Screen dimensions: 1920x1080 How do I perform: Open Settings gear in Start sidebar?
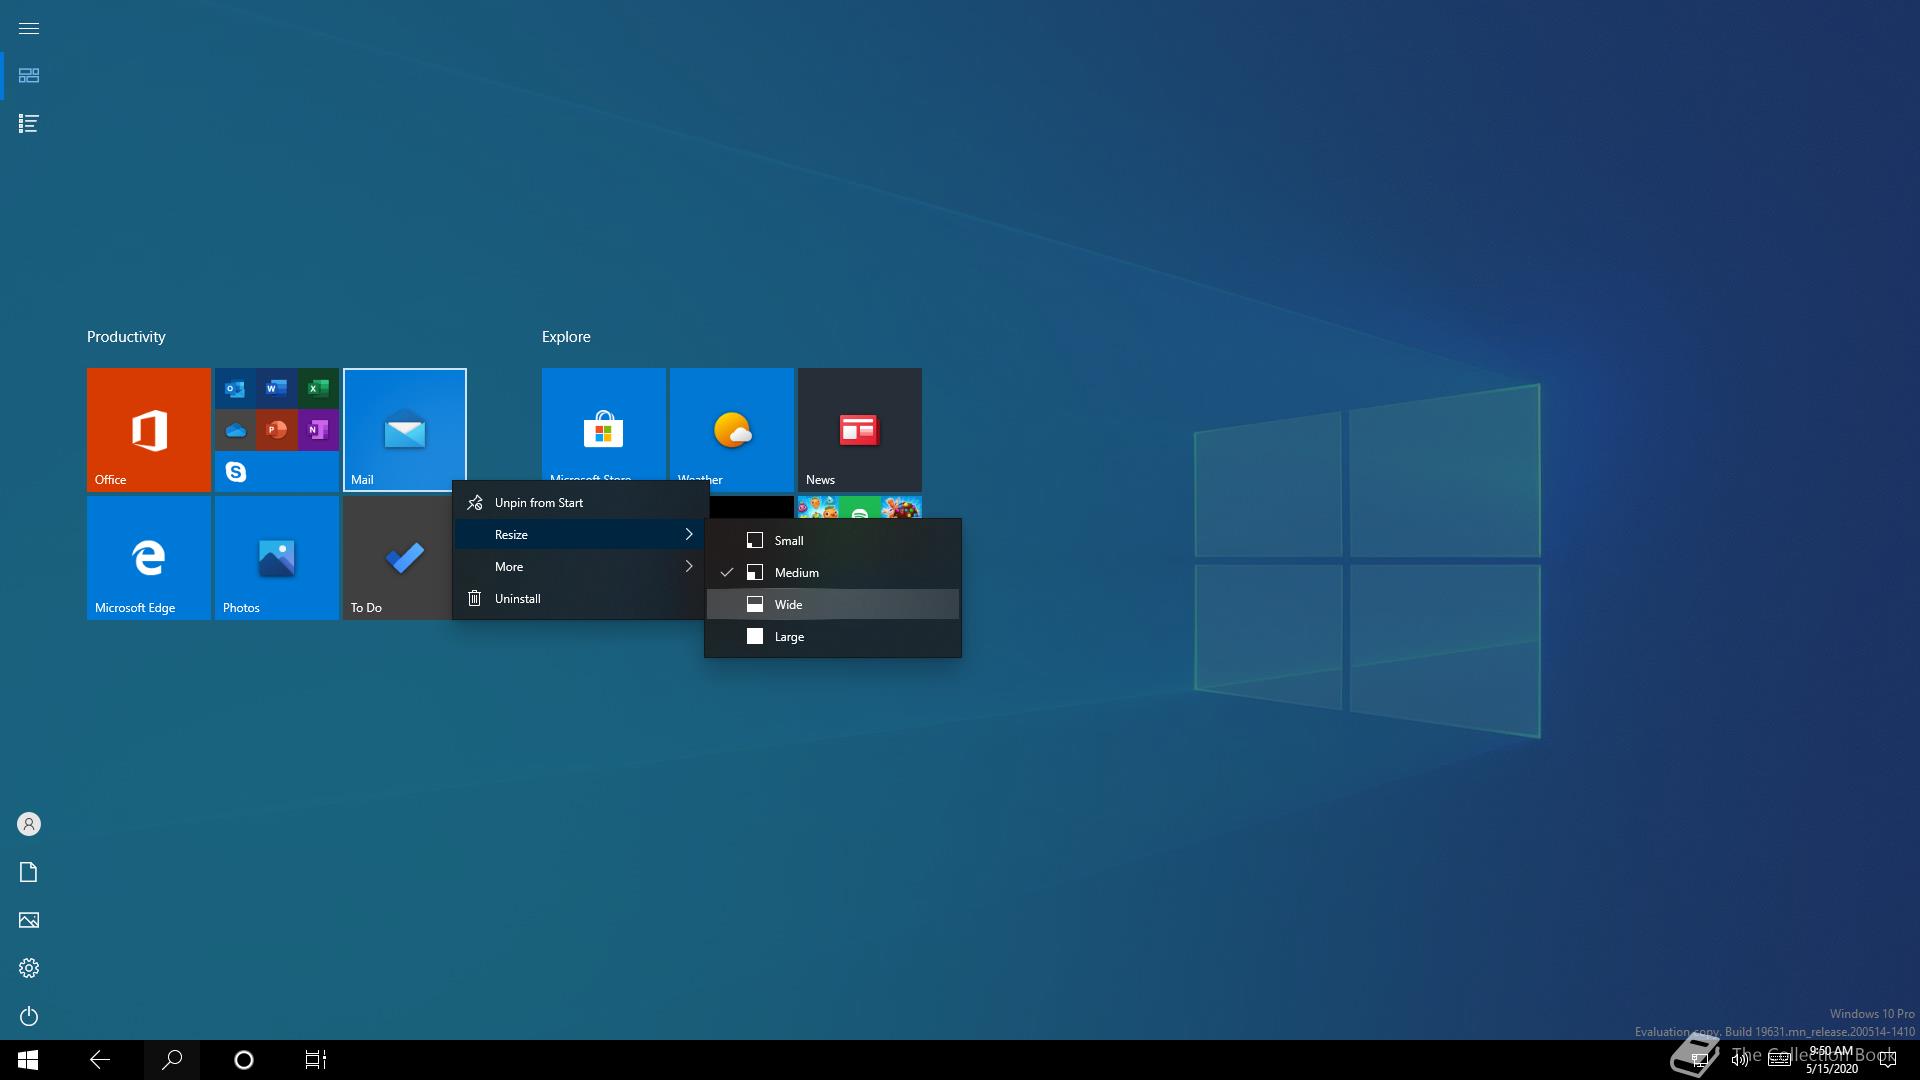click(x=29, y=968)
